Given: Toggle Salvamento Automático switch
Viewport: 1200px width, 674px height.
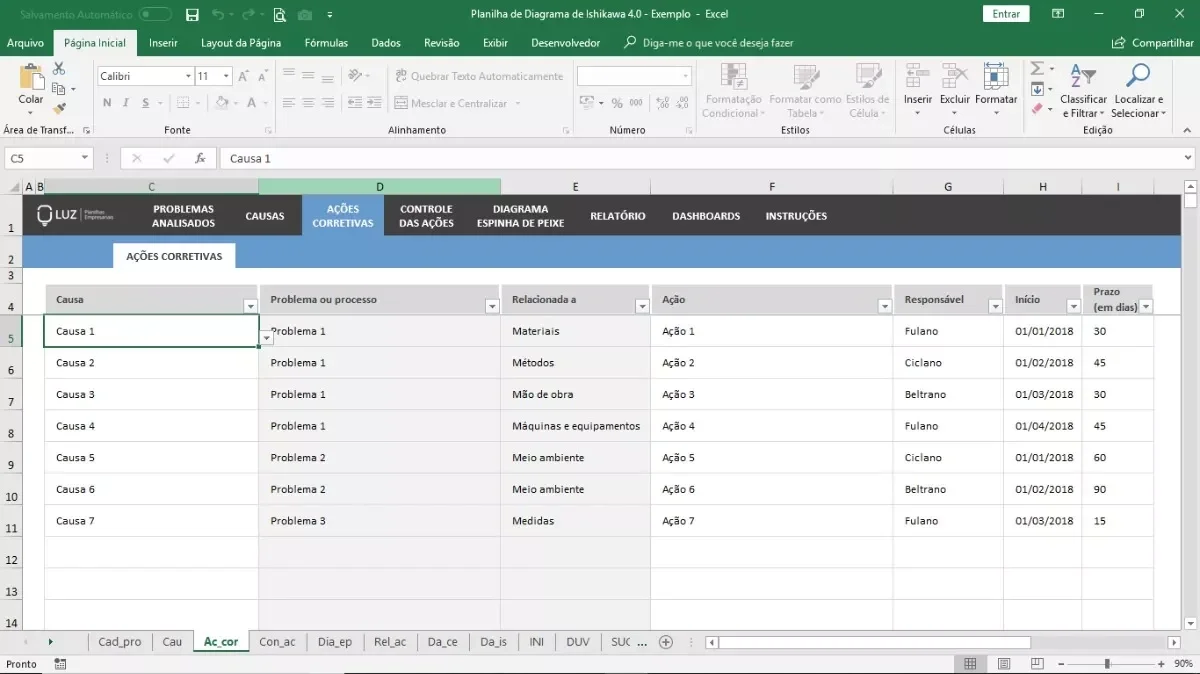Looking at the screenshot, I should click(155, 14).
